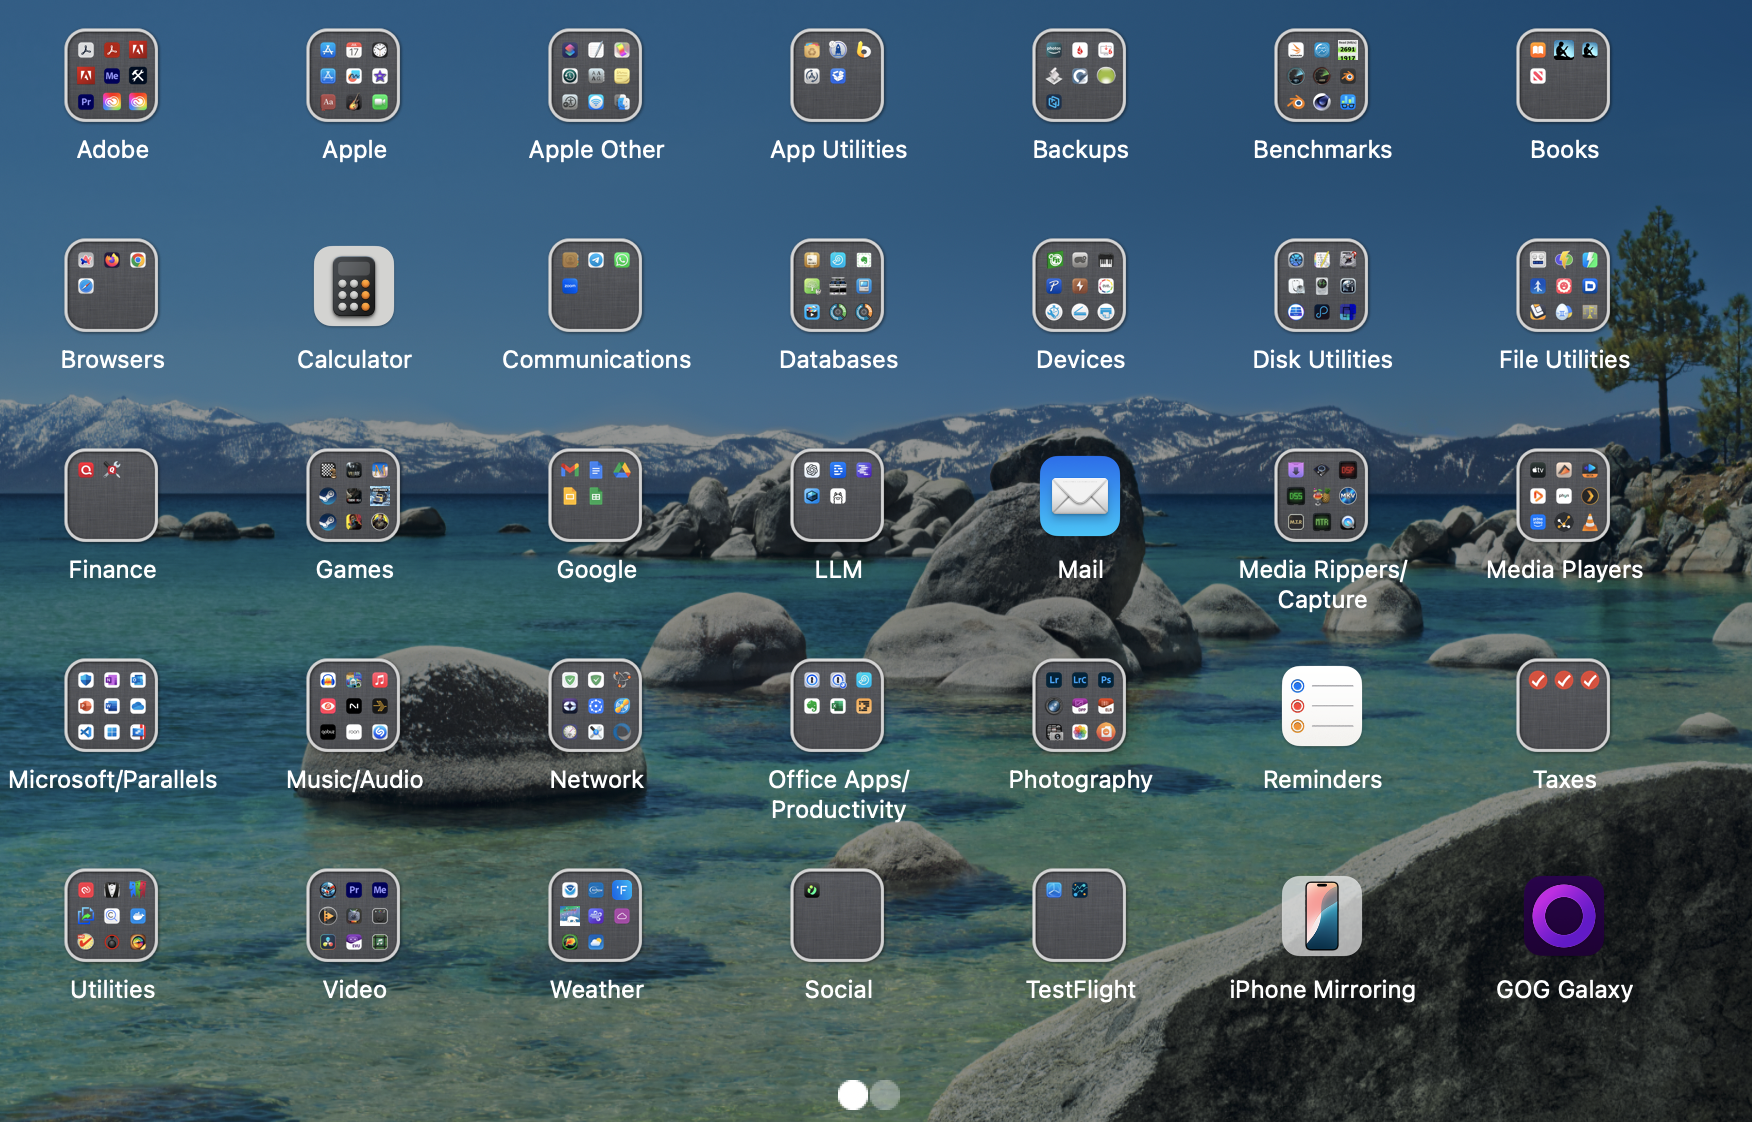Click the first page indicator dot
1752x1122 pixels.
tap(853, 1096)
